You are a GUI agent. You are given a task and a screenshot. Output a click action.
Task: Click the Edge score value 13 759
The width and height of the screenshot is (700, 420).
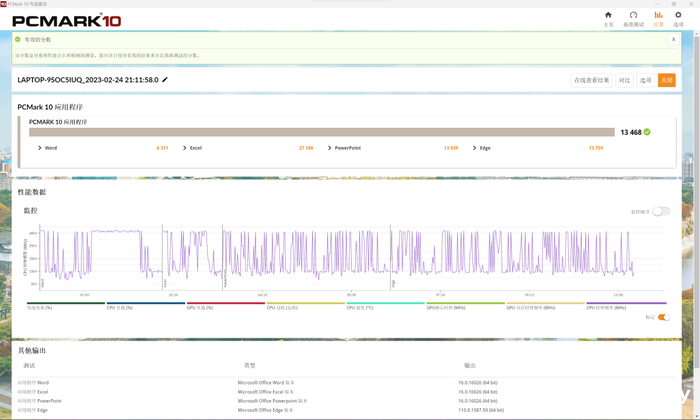click(596, 148)
